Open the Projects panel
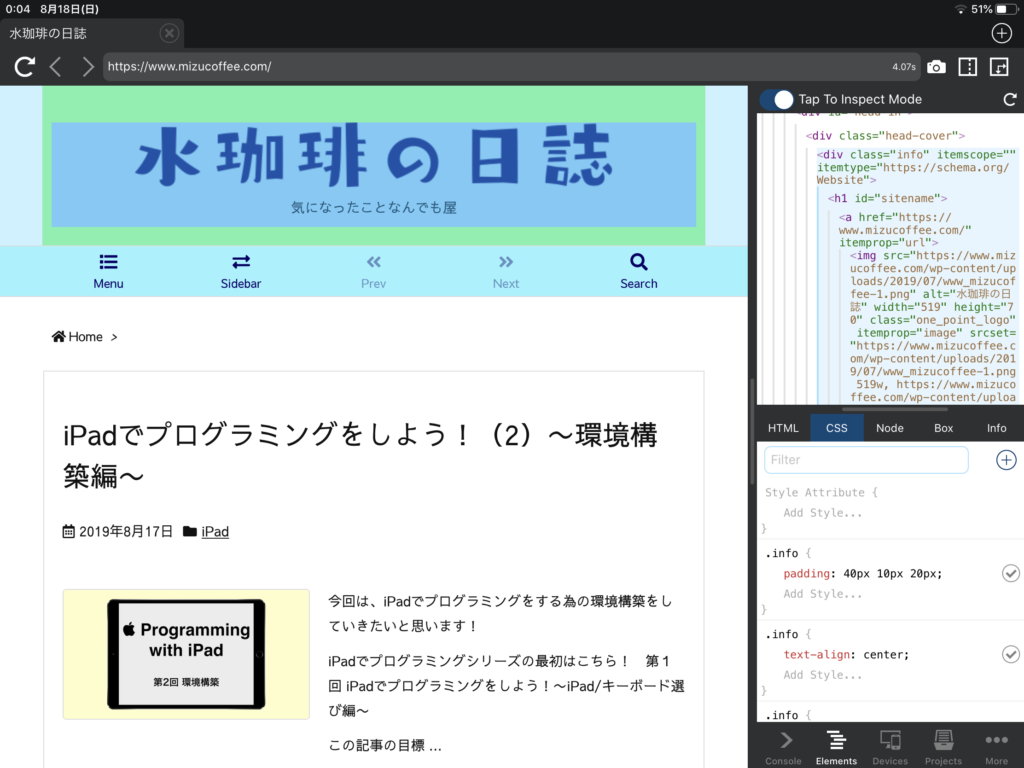 [x=943, y=747]
